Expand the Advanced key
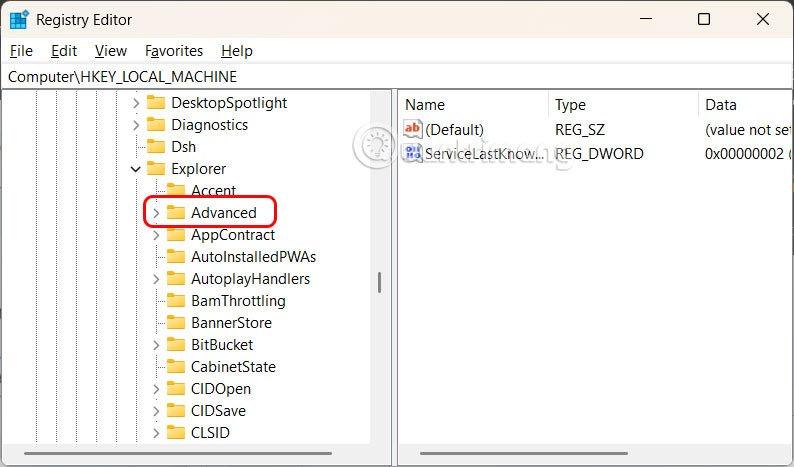The width and height of the screenshot is (794, 467). [156, 213]
